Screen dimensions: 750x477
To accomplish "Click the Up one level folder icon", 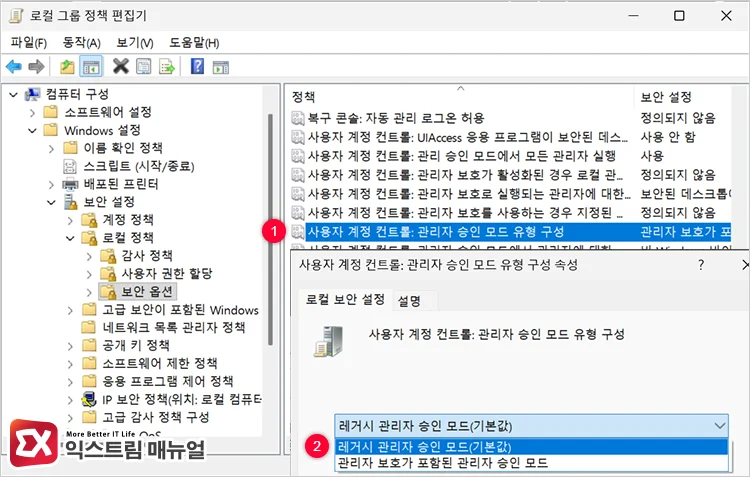I will [67, 67].
